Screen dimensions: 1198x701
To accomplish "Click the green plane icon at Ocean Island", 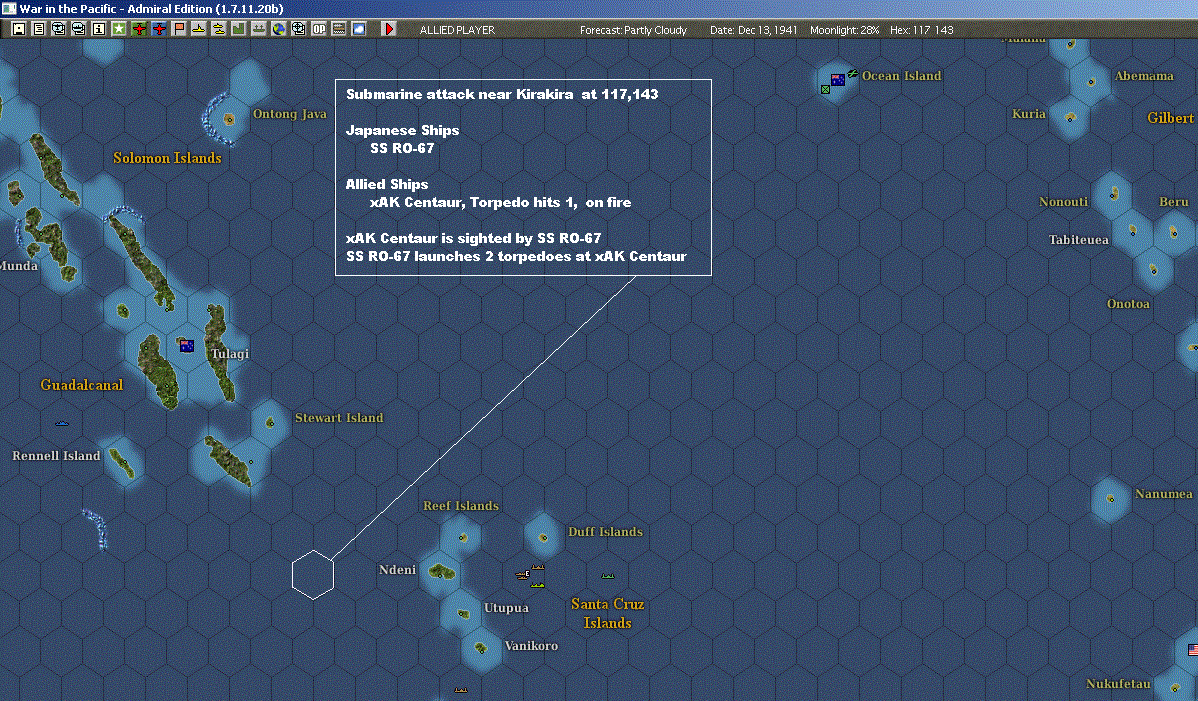I will point(852,73).
